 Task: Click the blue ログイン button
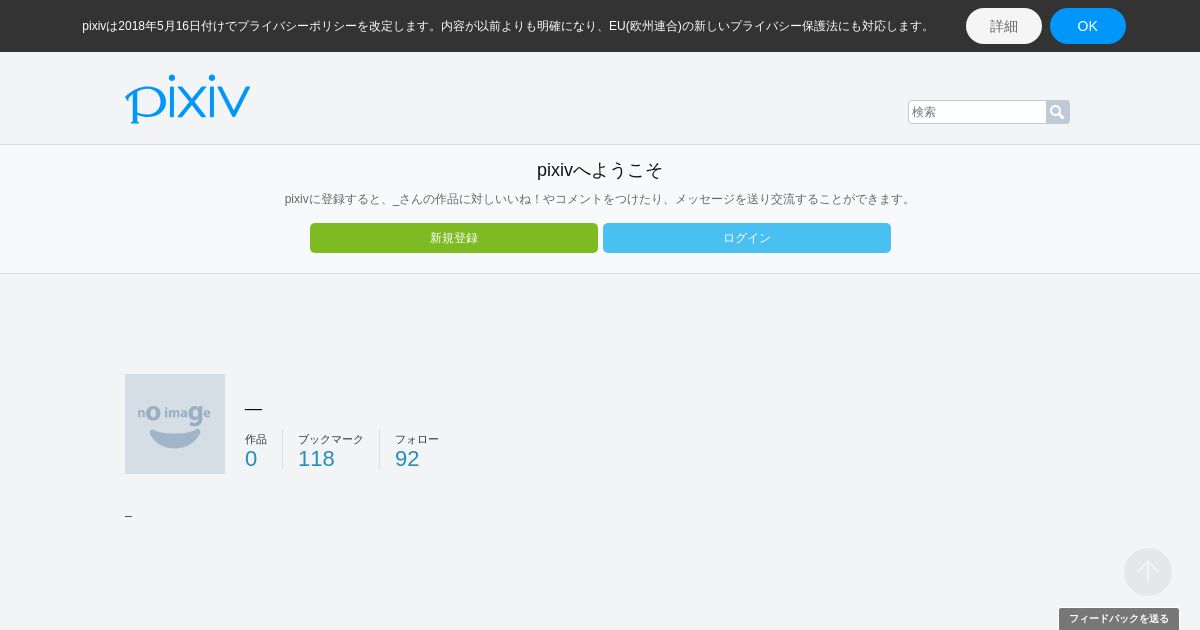747,238
